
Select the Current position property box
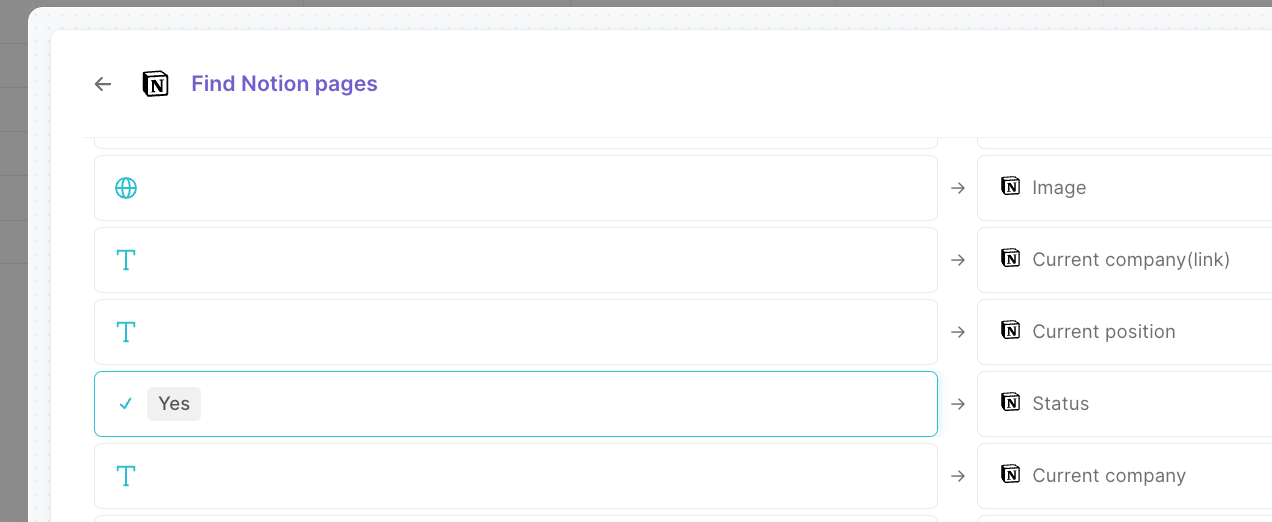1124,332
